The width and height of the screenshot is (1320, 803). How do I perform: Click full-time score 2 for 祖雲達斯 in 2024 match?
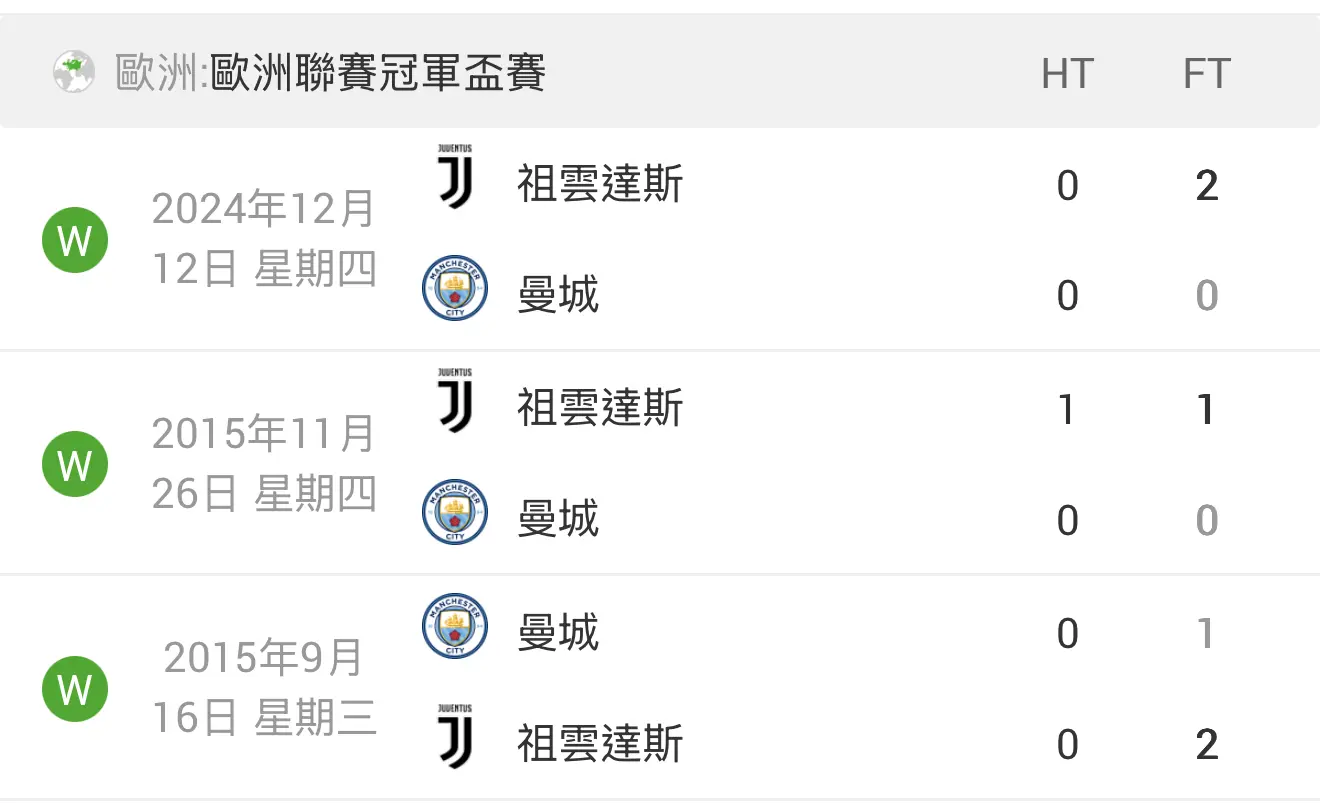click(1207, 186)
